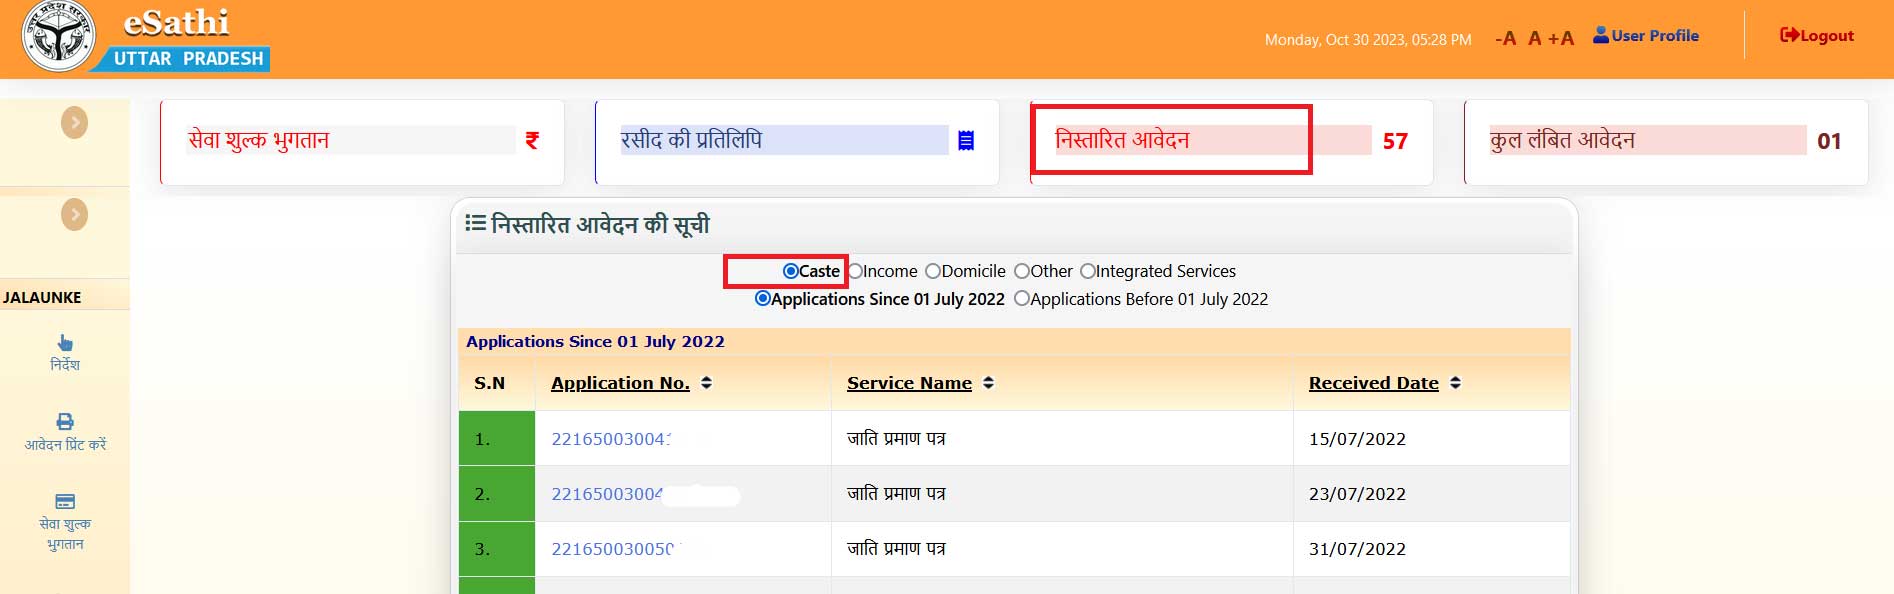Increase font size with +A
The width and height of the screenshot is (1894, 594).
click(x=1561, y=38)
